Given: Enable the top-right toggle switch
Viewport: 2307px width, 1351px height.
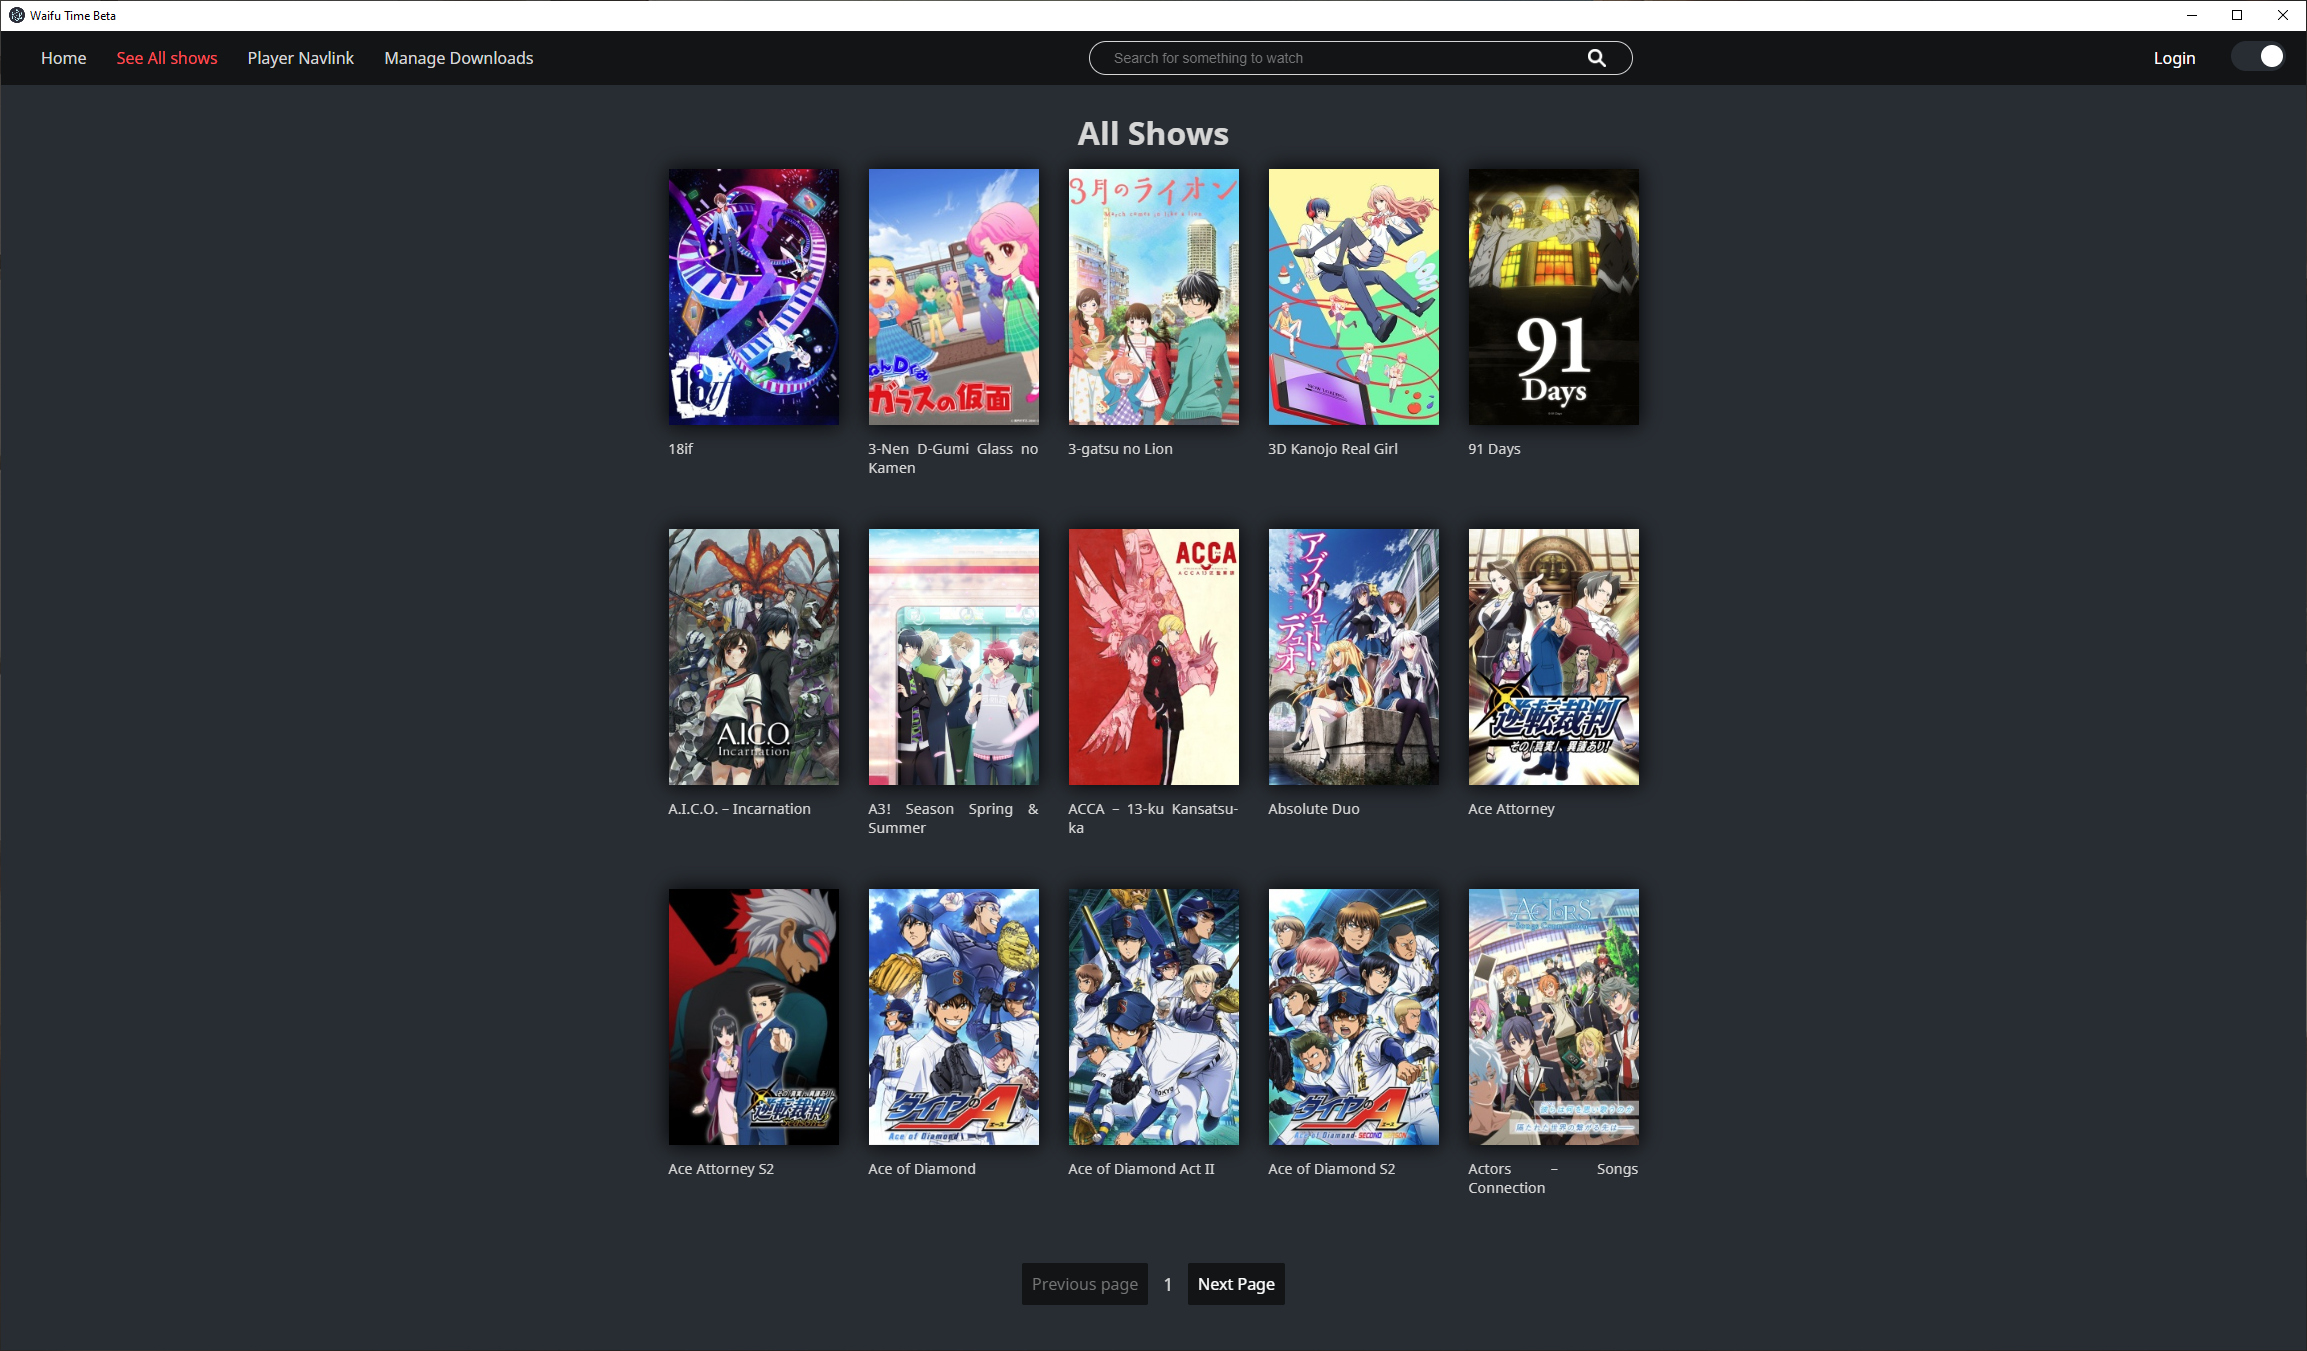Looking at the screenshot, I should tap(2259, 58).
